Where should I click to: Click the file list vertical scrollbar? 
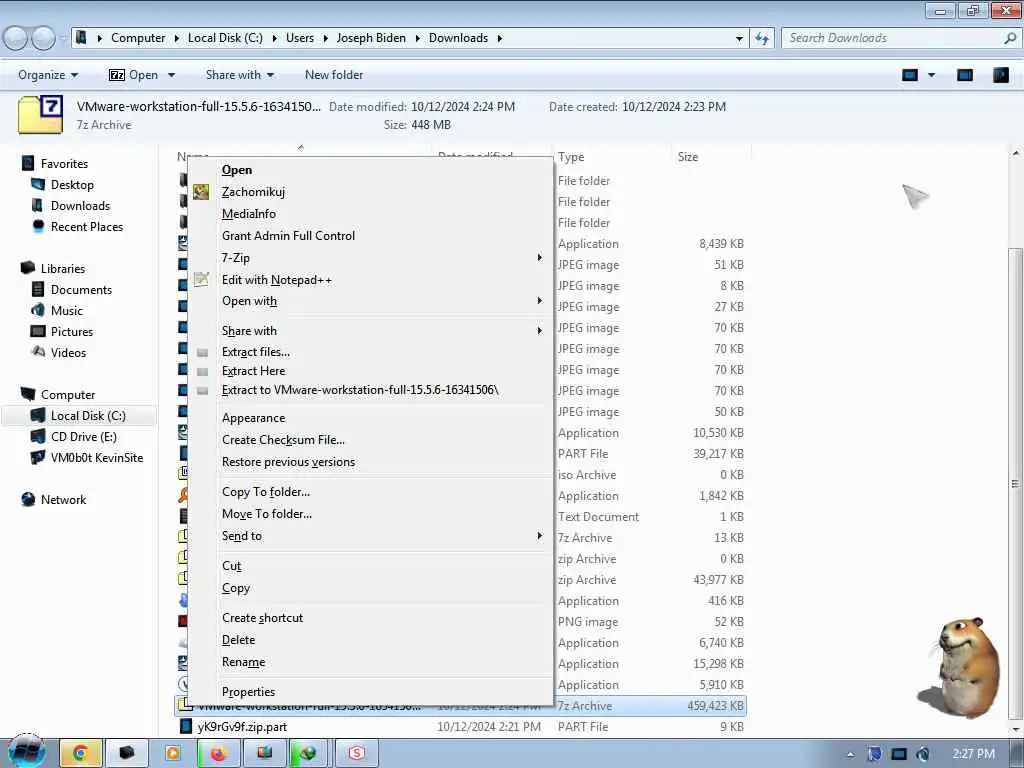tap(1015, 483)
